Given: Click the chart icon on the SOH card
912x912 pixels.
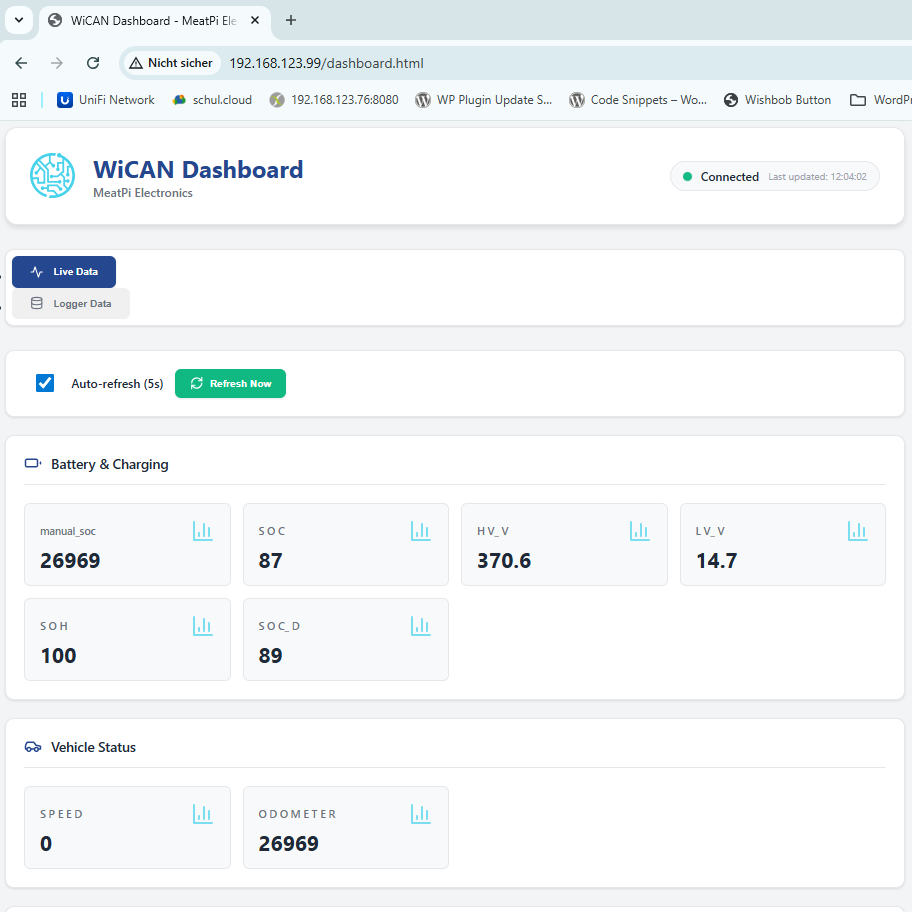Looking at the screenshot, I should (x=202, y=626).
